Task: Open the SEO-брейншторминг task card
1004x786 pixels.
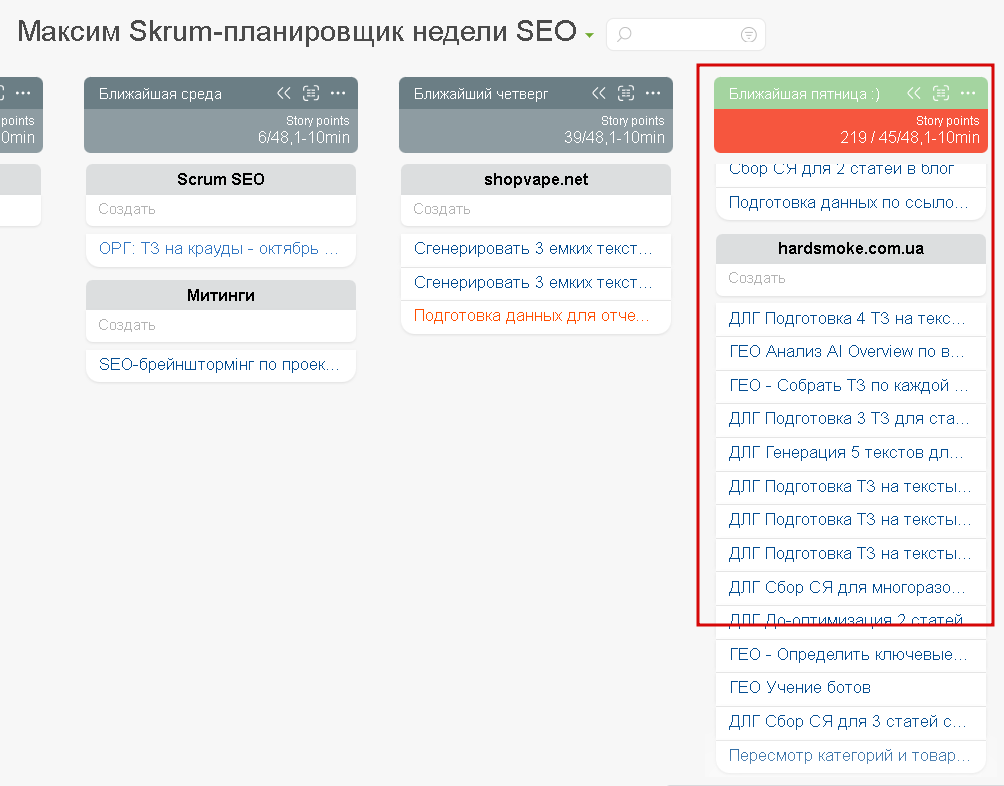Action: point(219,365)
